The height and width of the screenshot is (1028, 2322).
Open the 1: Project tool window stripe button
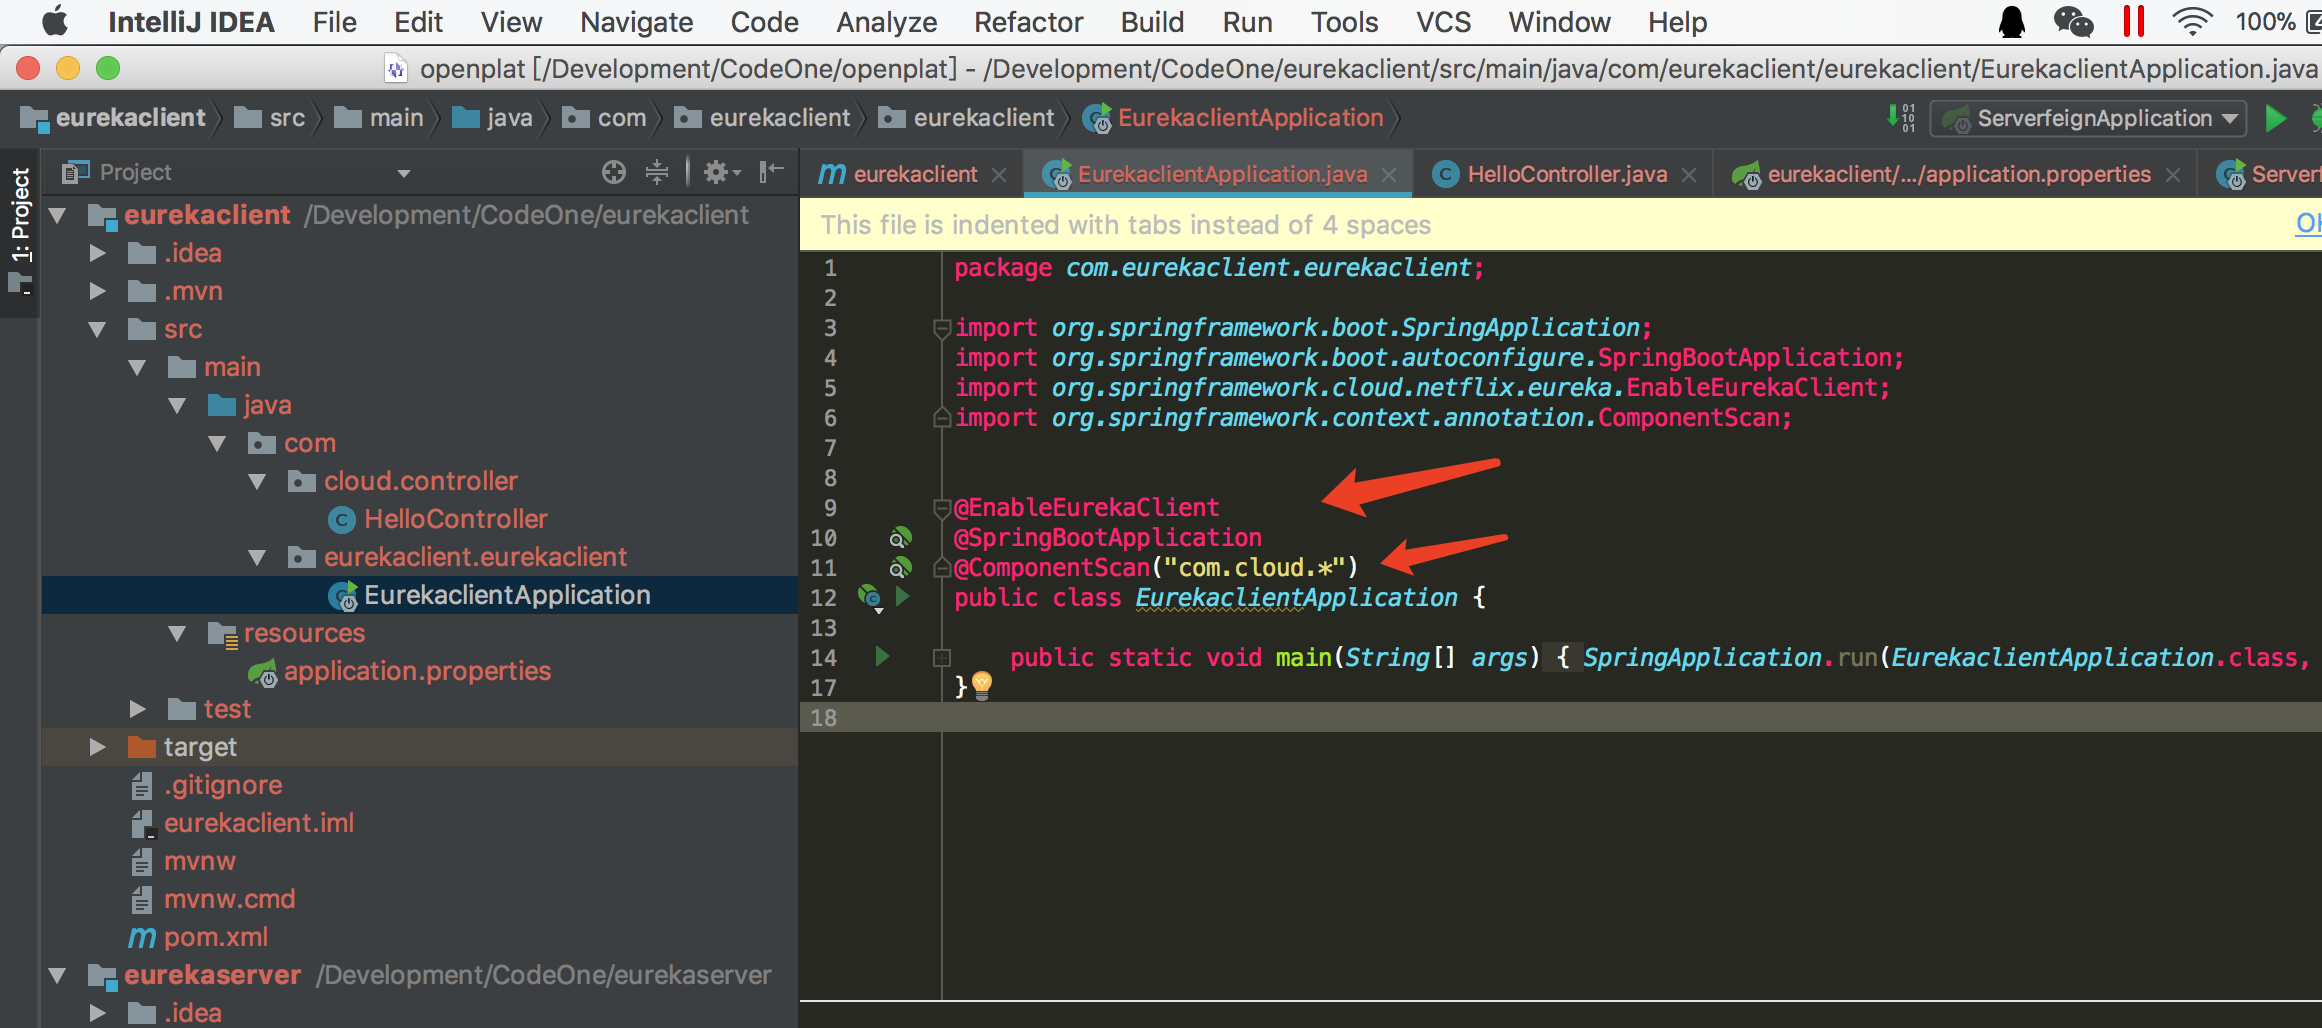click(20, 233)
